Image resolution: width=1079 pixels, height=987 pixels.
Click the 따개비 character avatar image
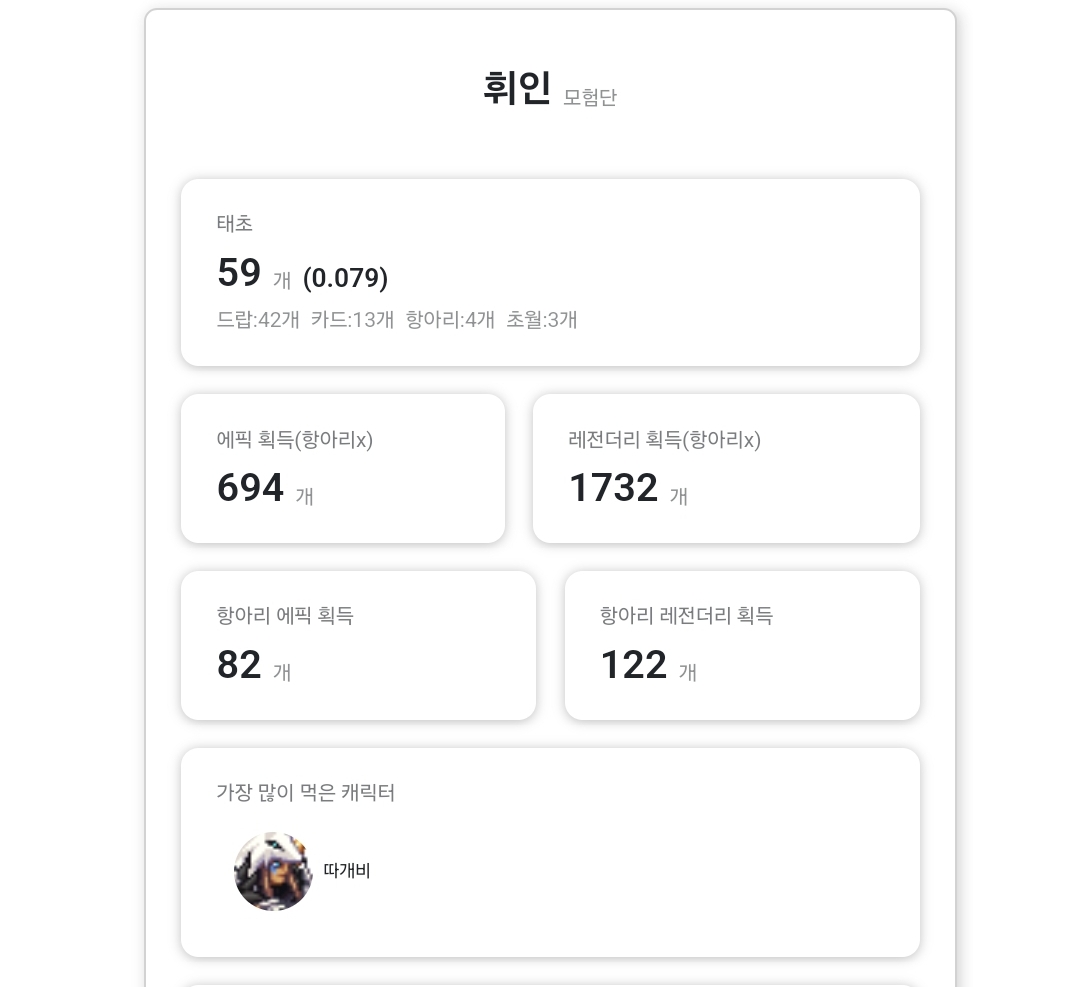273,871
